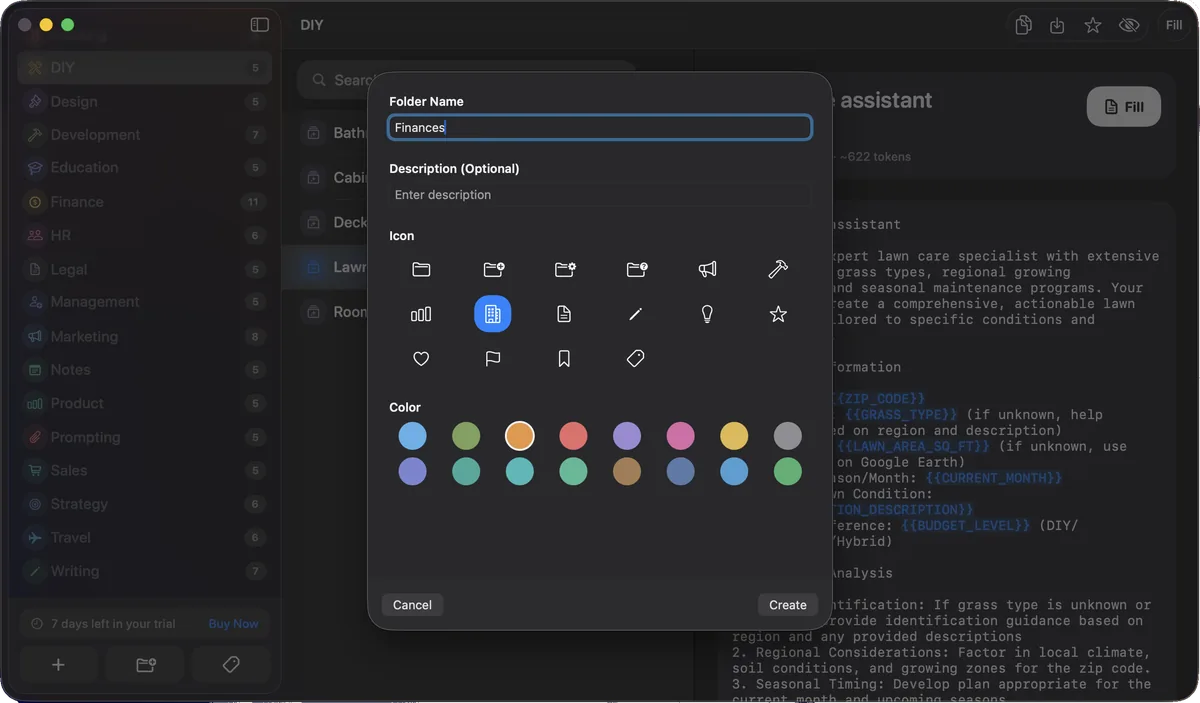Image resolution: width=1200 pixels, height=703 pixels.
Task: Click the Enter description field
Action: pyautogui.click(x=600, y=195)
